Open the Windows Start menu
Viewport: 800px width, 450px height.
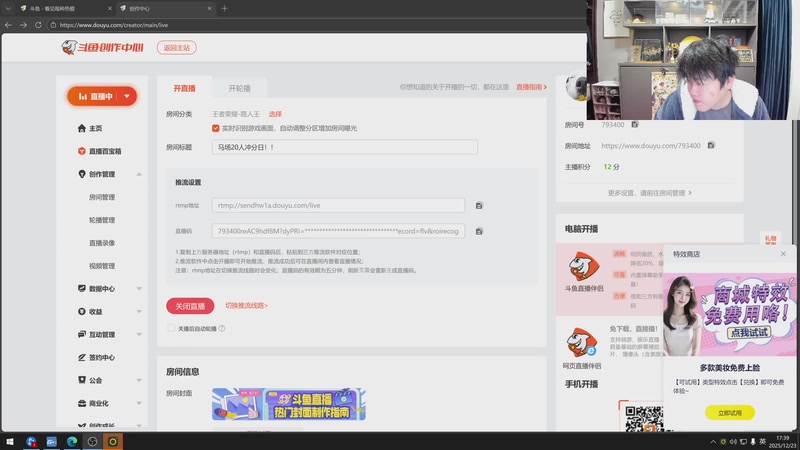pyautogui.click(x=10, y=441)
